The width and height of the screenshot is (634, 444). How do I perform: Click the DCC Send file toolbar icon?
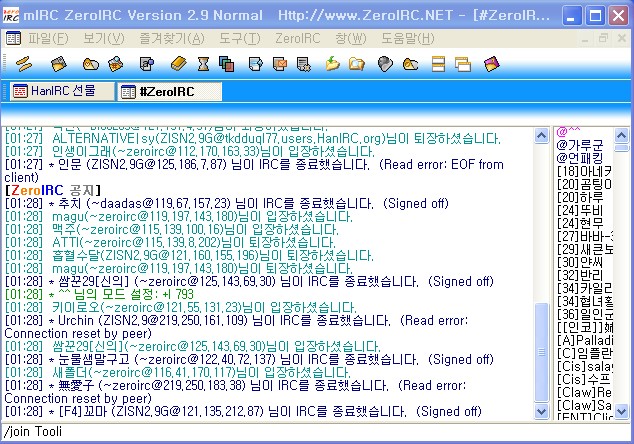coord(255,64)
